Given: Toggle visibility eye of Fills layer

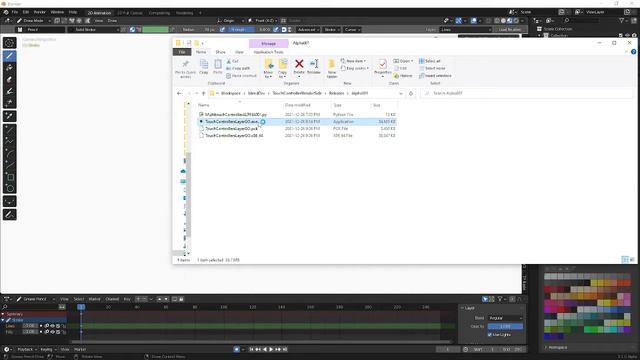Looking at the screenshot, I should click(x=52, y=332).
